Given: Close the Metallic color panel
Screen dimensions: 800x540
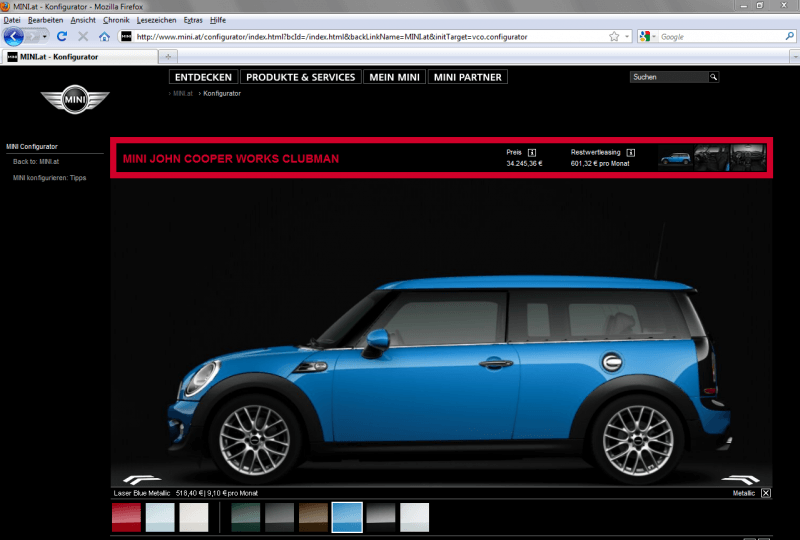Looking at the screenshot, I should coord(766,493).
